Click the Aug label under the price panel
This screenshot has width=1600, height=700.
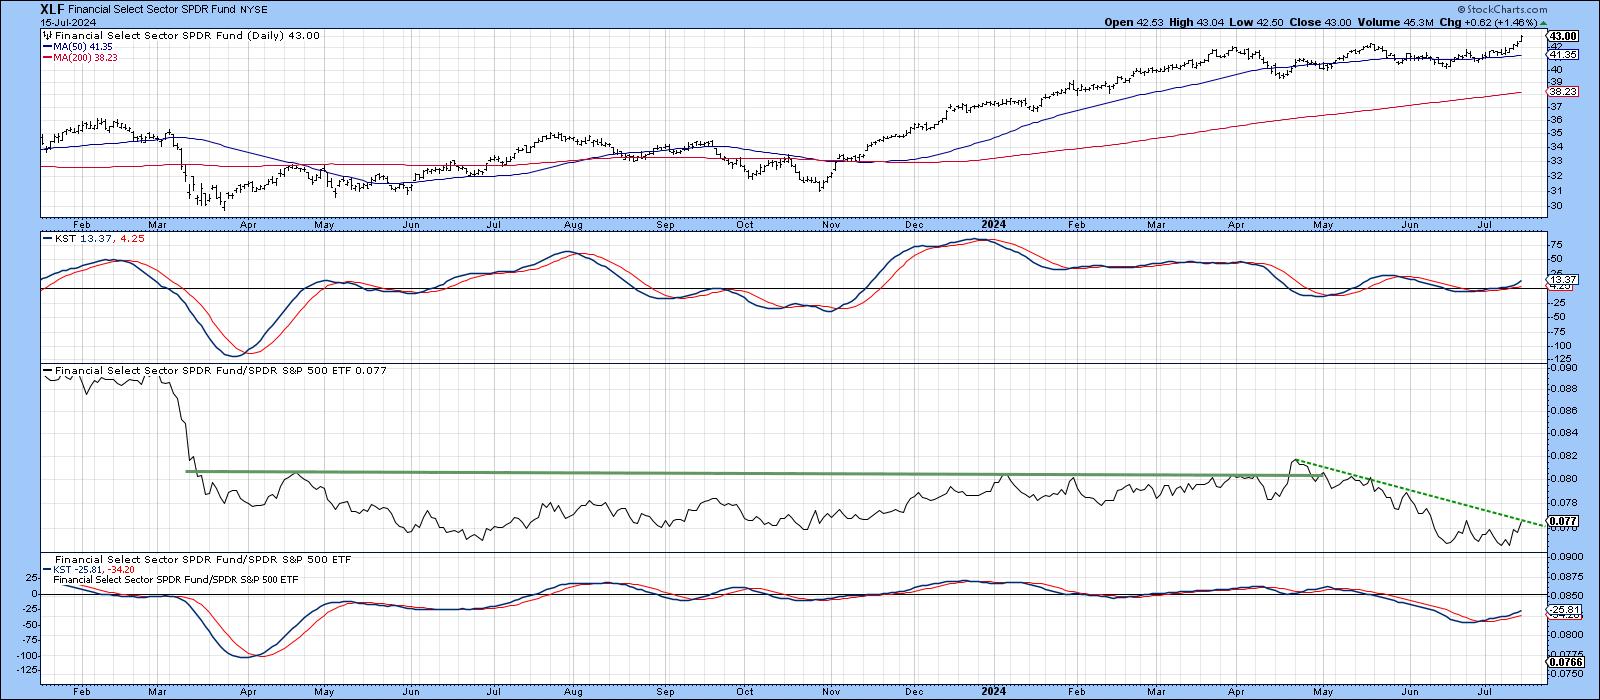(574, 225)
